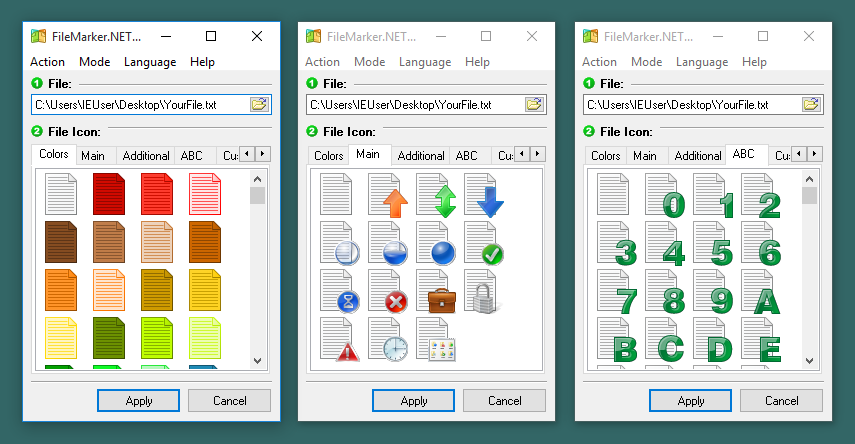Viewport: 855px width, 444px height.
Task: Open file browse icon in right window
Action: point(811,104)
